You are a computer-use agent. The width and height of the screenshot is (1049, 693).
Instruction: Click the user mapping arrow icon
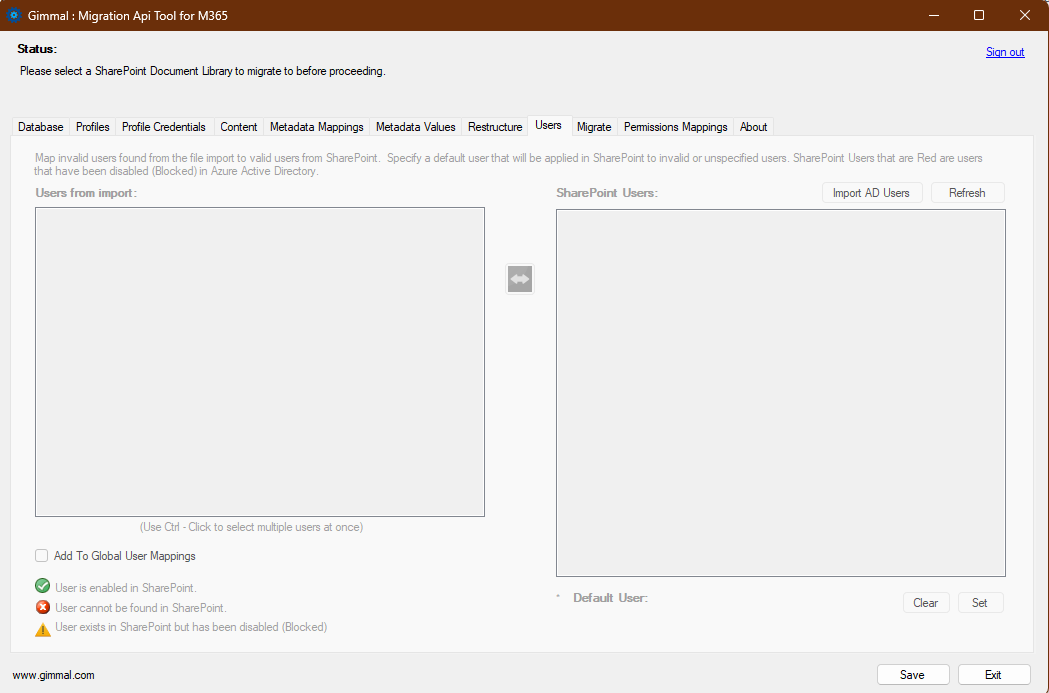coord(519,278)
